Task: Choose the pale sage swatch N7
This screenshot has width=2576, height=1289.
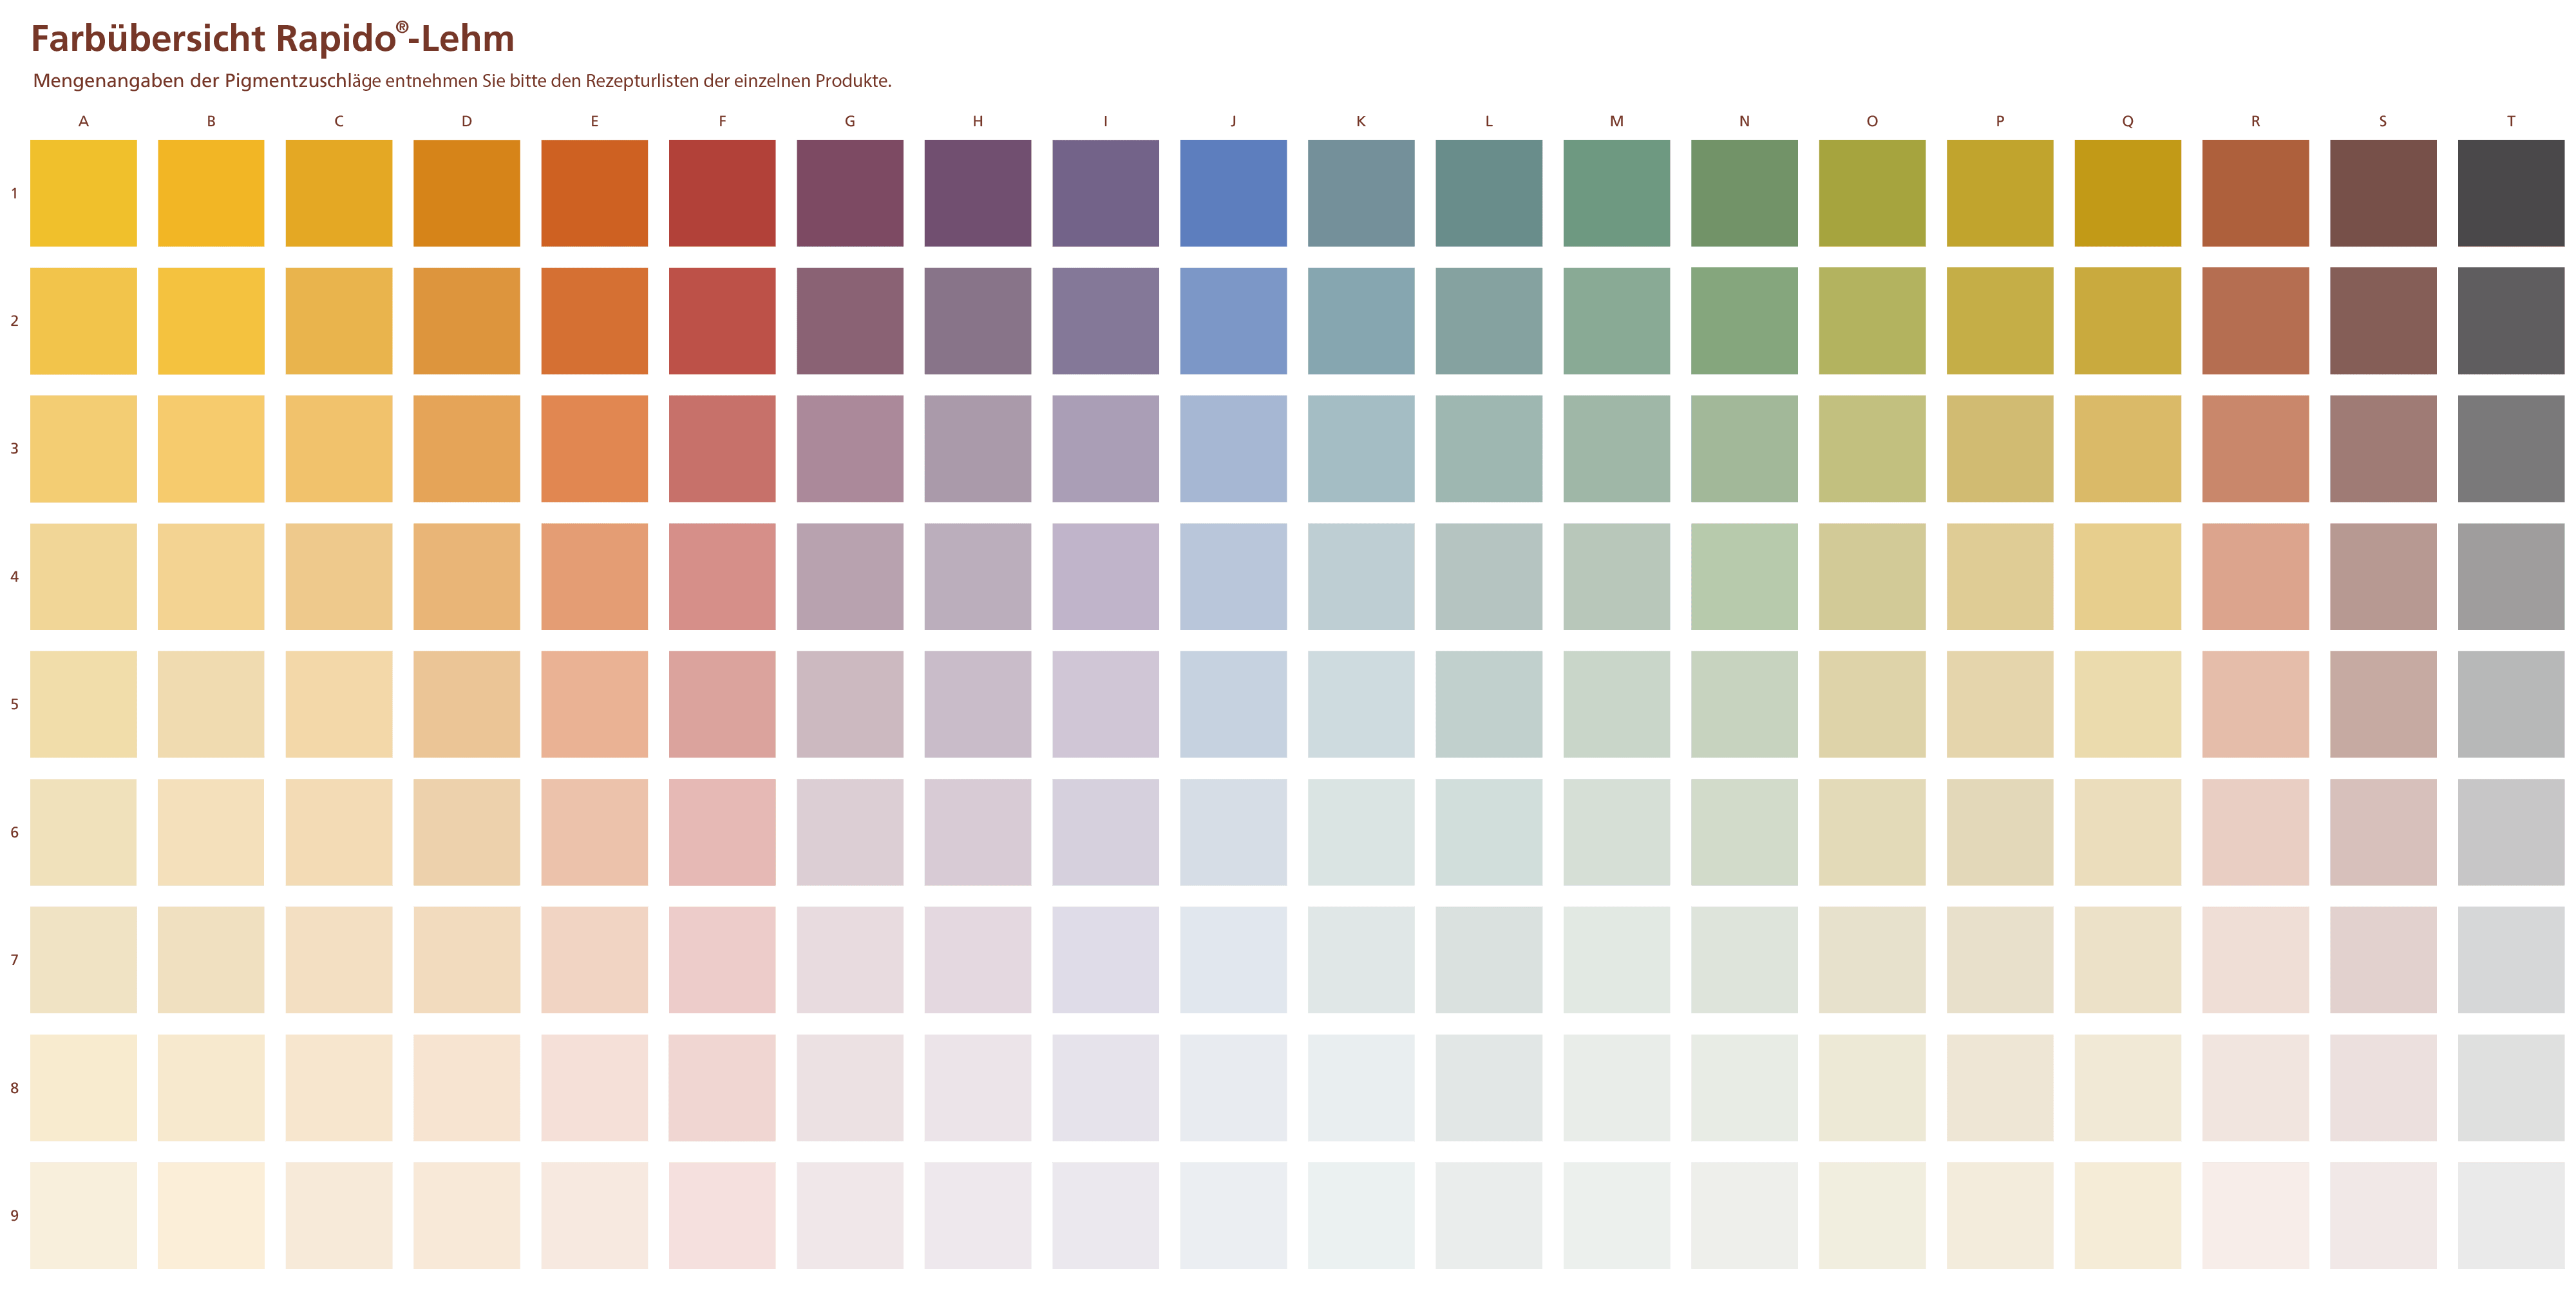Action: [x=1744, y=960]
